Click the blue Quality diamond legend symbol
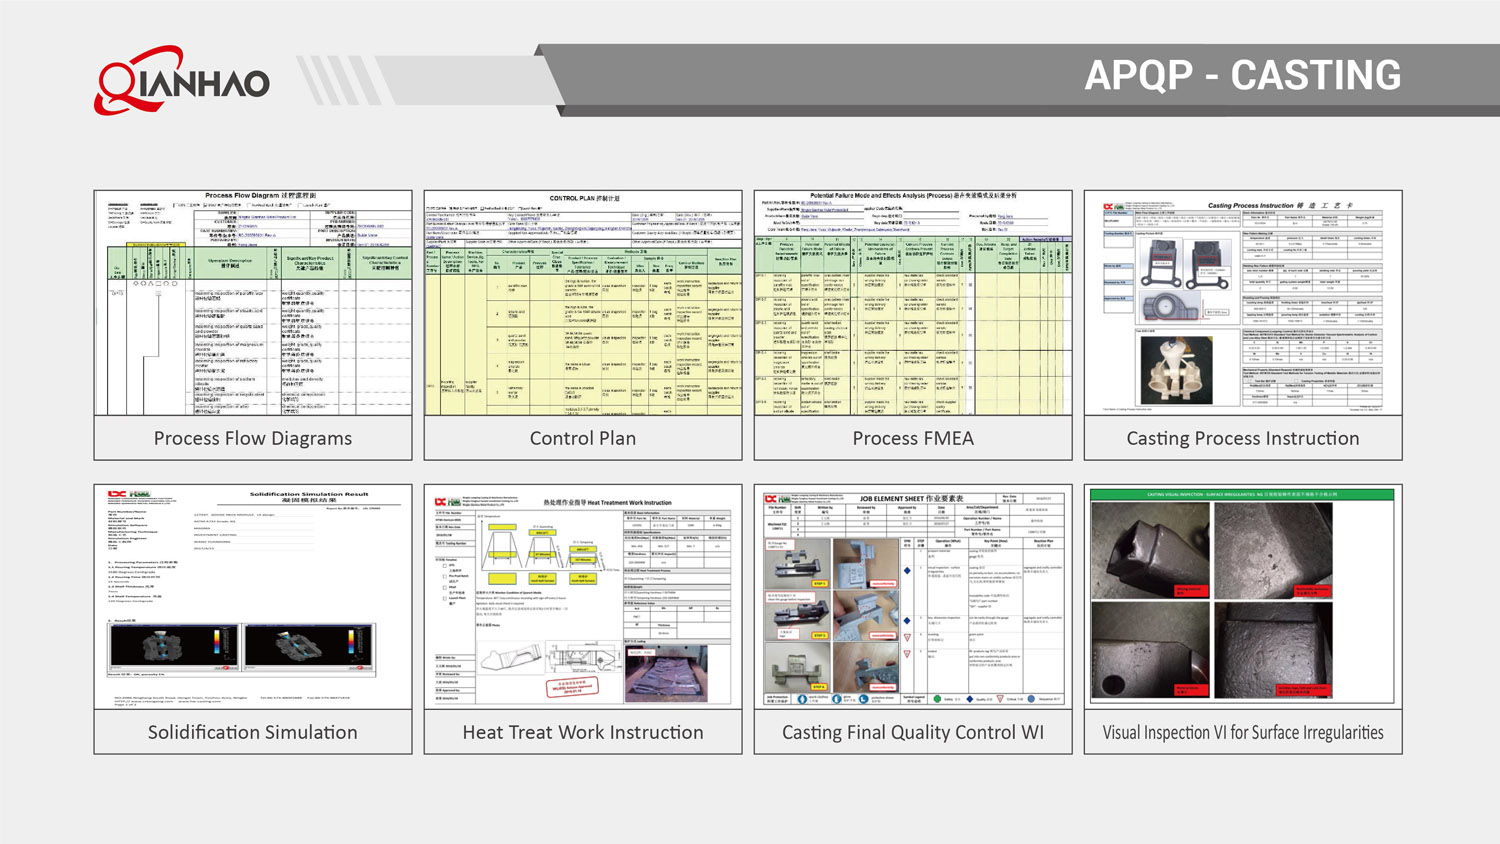Image resolution: width=1500 pixels, height=844 pixels. pyautogui.click(x=968, y=699)
